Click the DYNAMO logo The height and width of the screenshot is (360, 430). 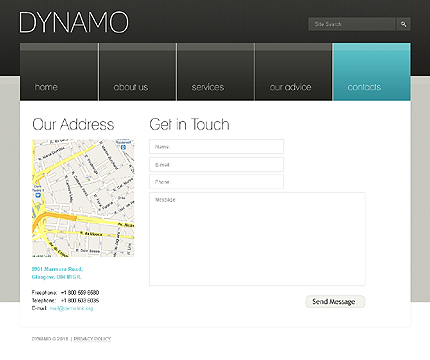74,22
